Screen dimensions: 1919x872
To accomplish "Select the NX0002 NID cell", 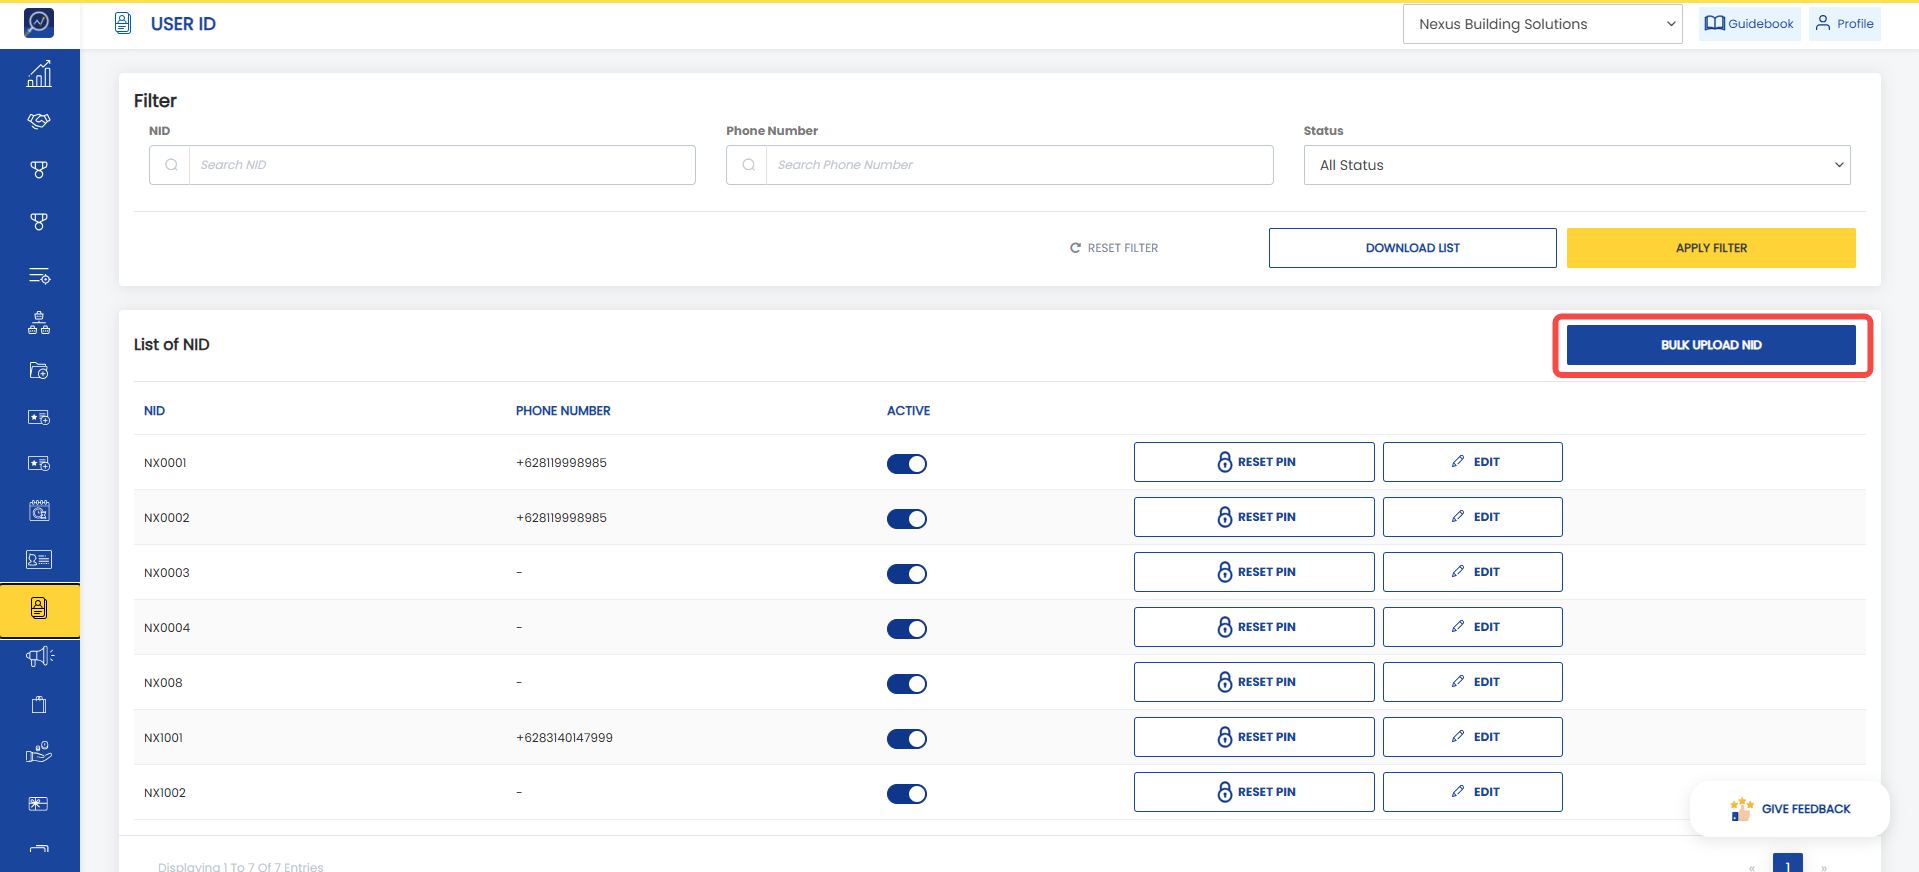I will pyautogui.click(x=167, y=518).
